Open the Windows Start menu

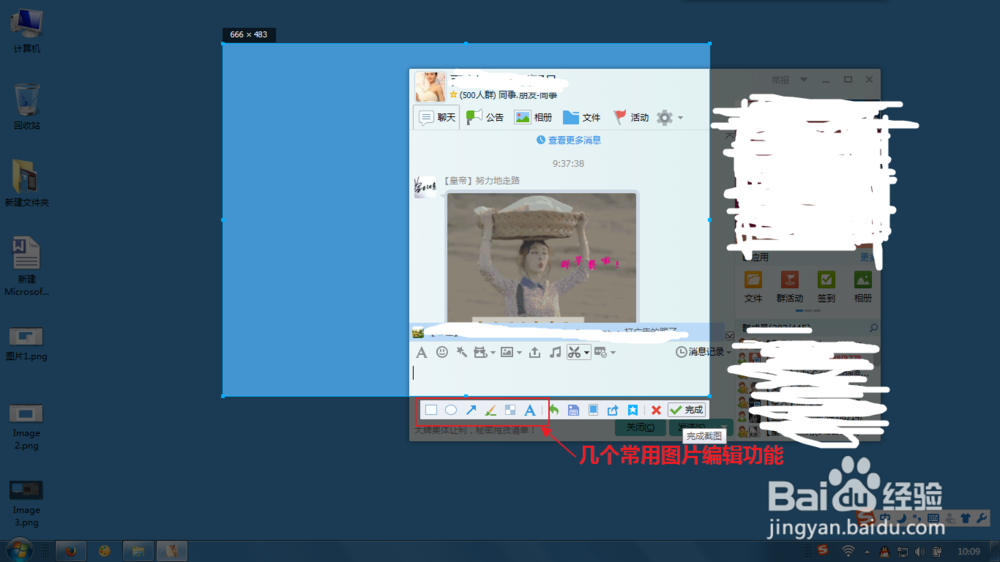[x=19, y=550]
